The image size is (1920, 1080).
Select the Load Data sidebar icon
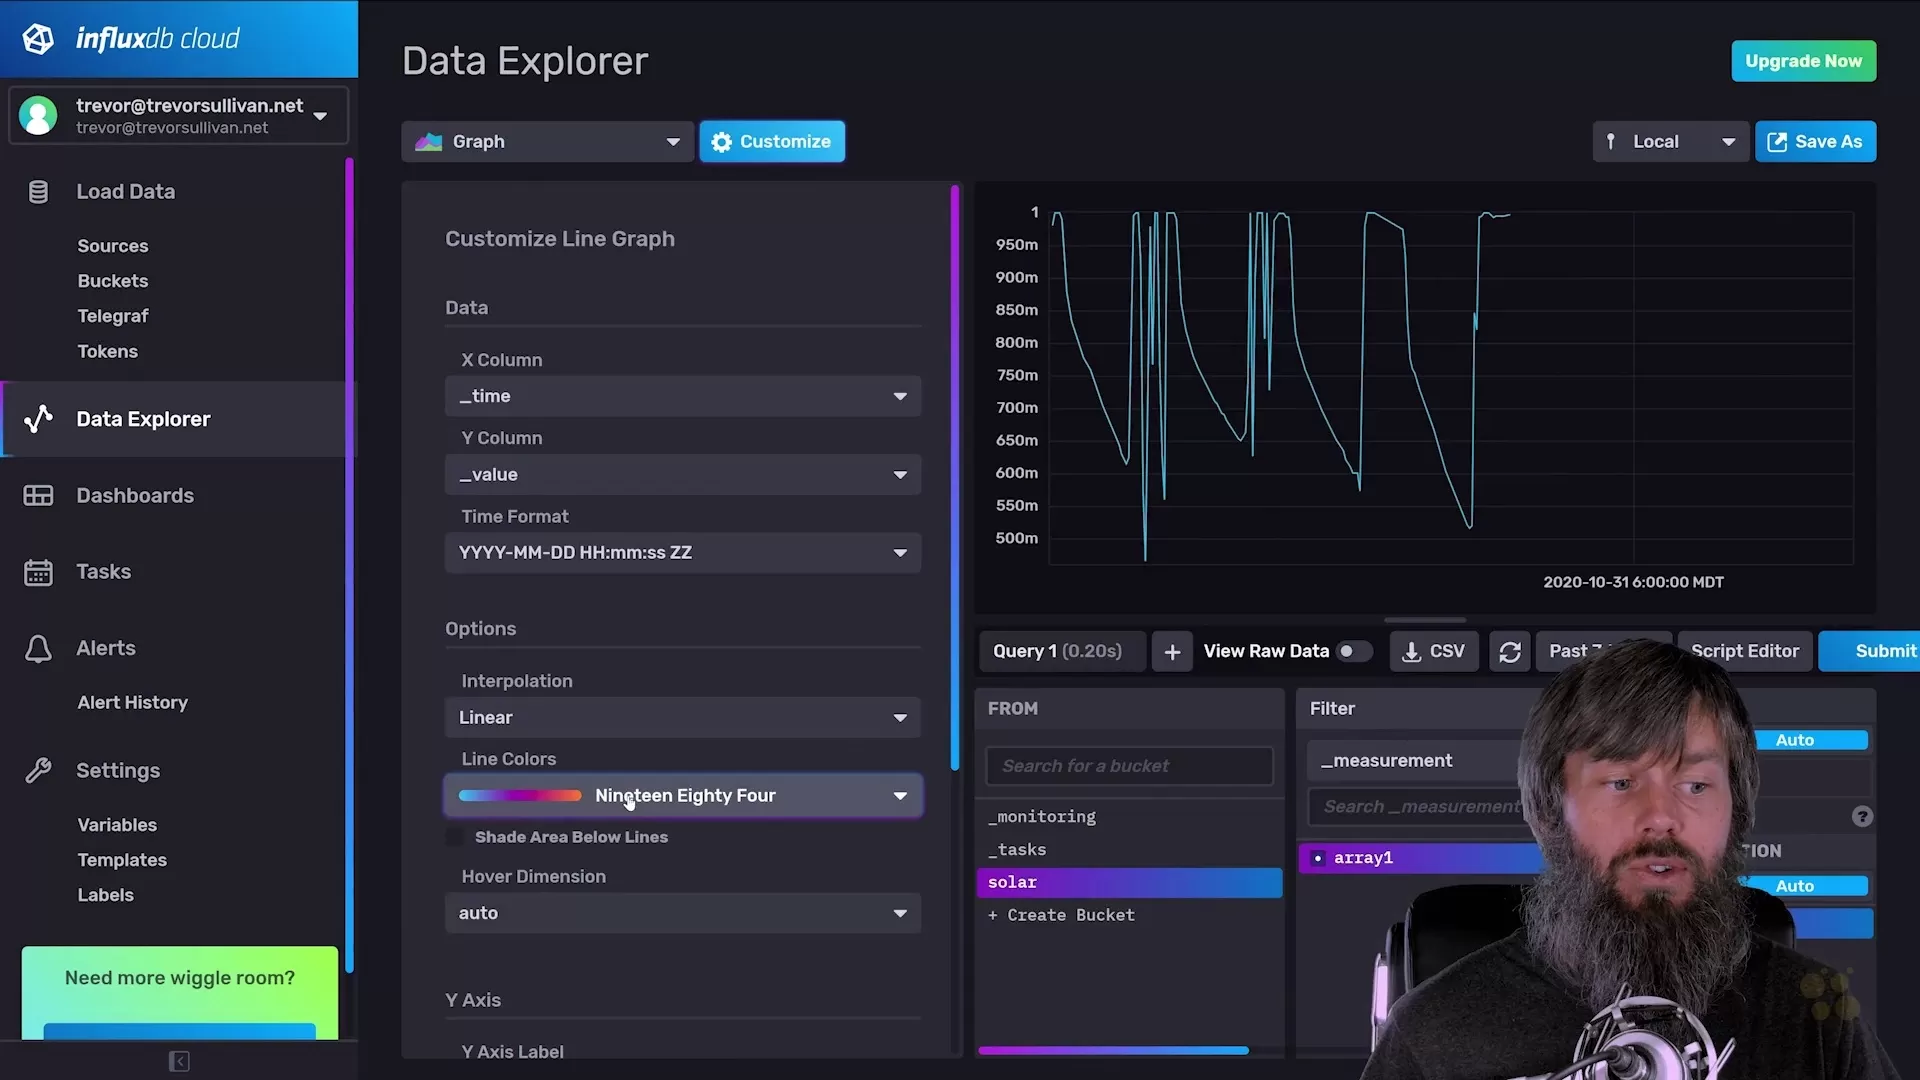tap(38, 191)
